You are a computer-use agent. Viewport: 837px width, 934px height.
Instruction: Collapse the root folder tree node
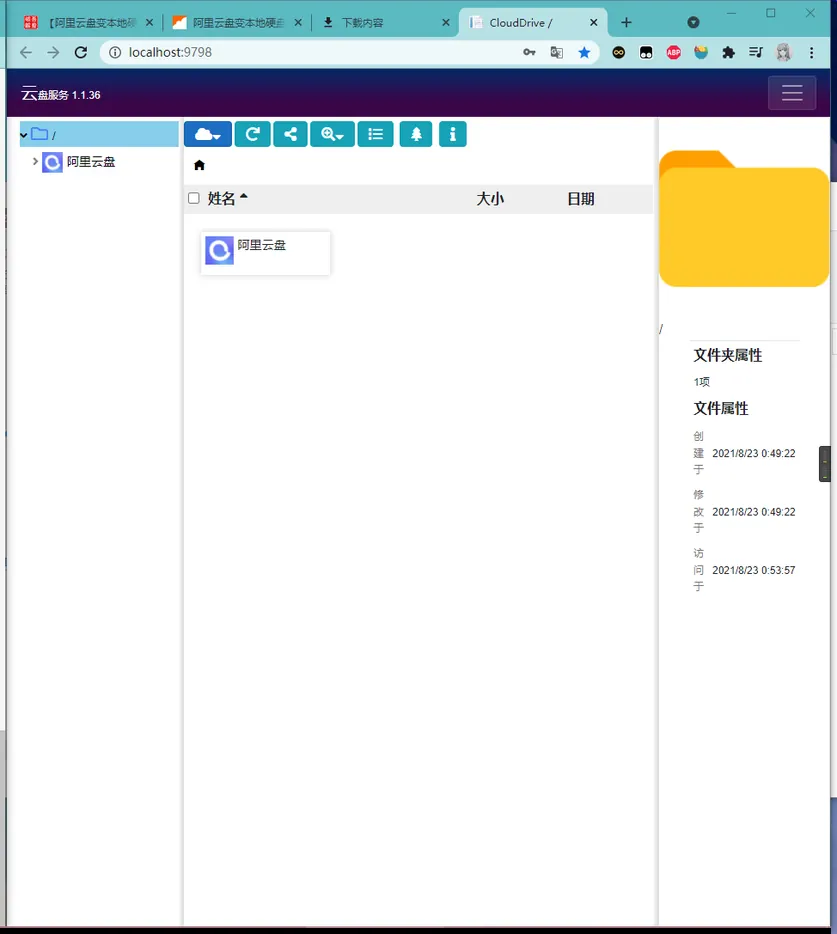(23, 135)
